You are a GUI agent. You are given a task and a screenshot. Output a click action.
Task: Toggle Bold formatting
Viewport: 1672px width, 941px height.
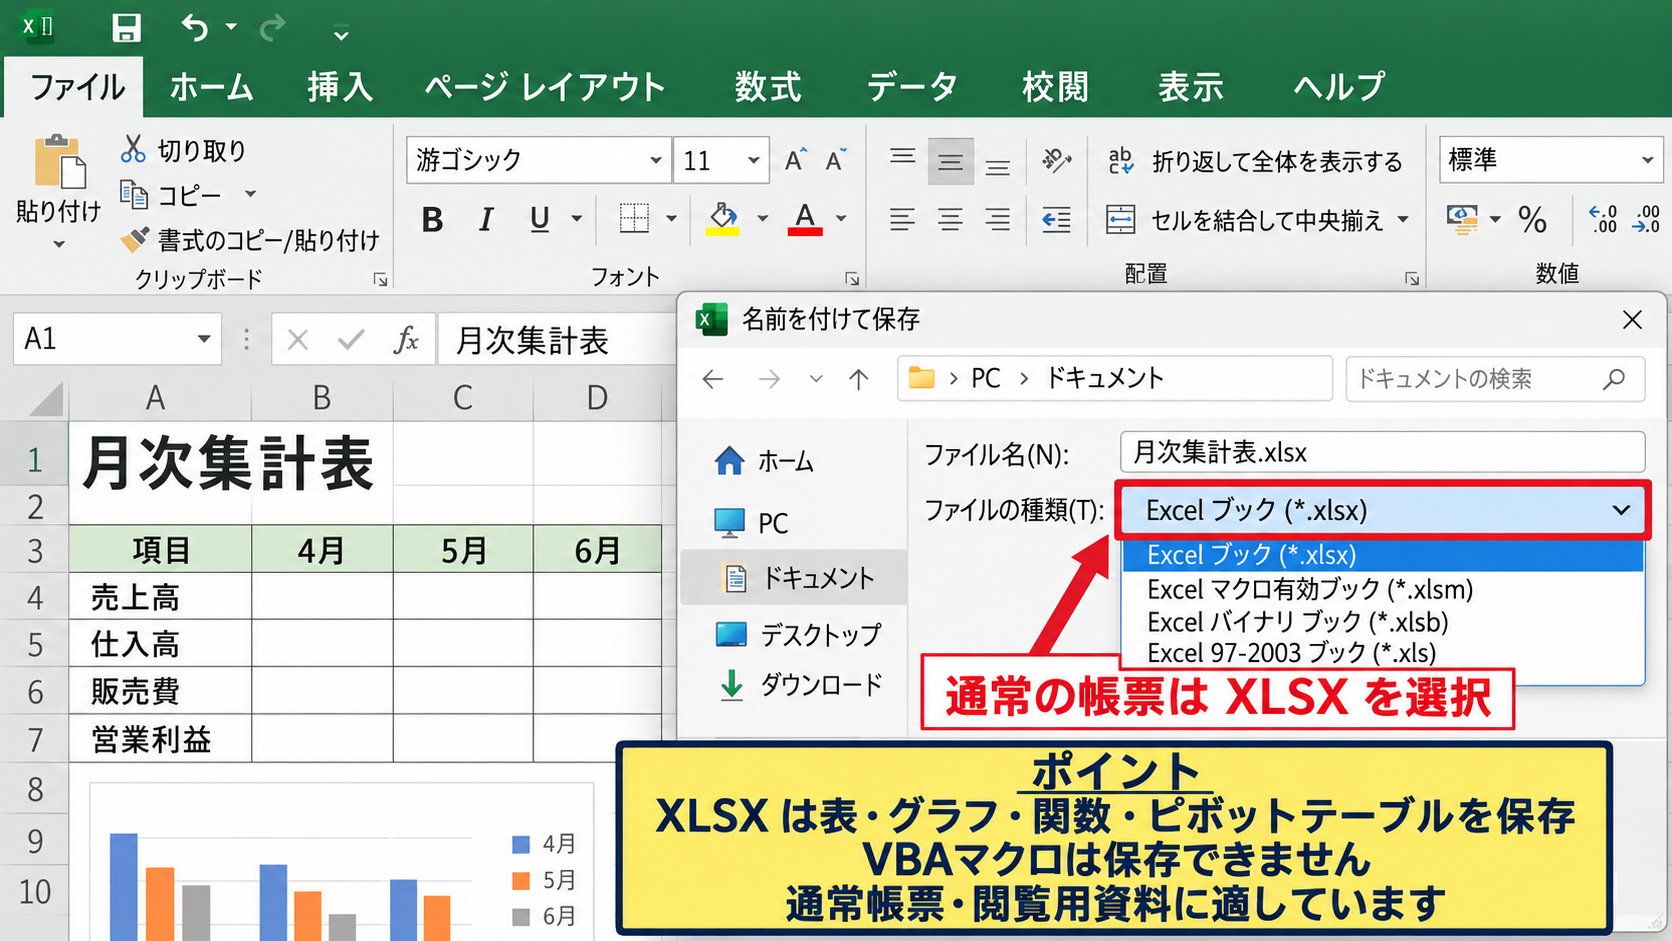click(x=432, y=219)
